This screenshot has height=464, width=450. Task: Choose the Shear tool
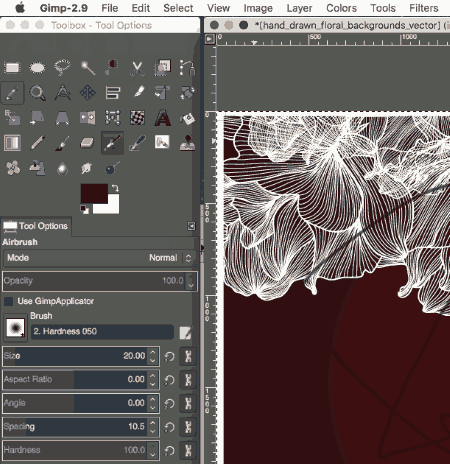point(37,118)
